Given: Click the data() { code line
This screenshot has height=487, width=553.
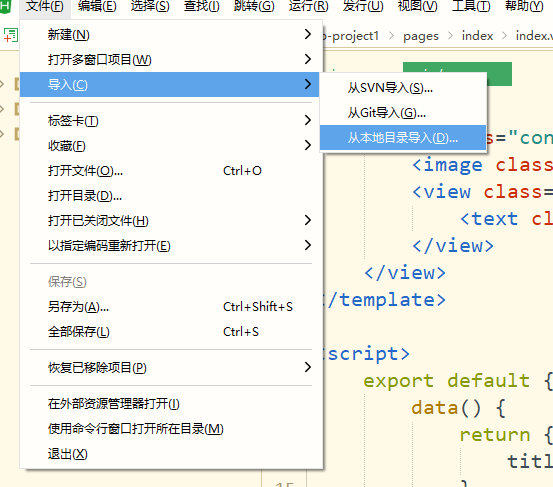Looking at the screenshot, I should tap(458, 408).
